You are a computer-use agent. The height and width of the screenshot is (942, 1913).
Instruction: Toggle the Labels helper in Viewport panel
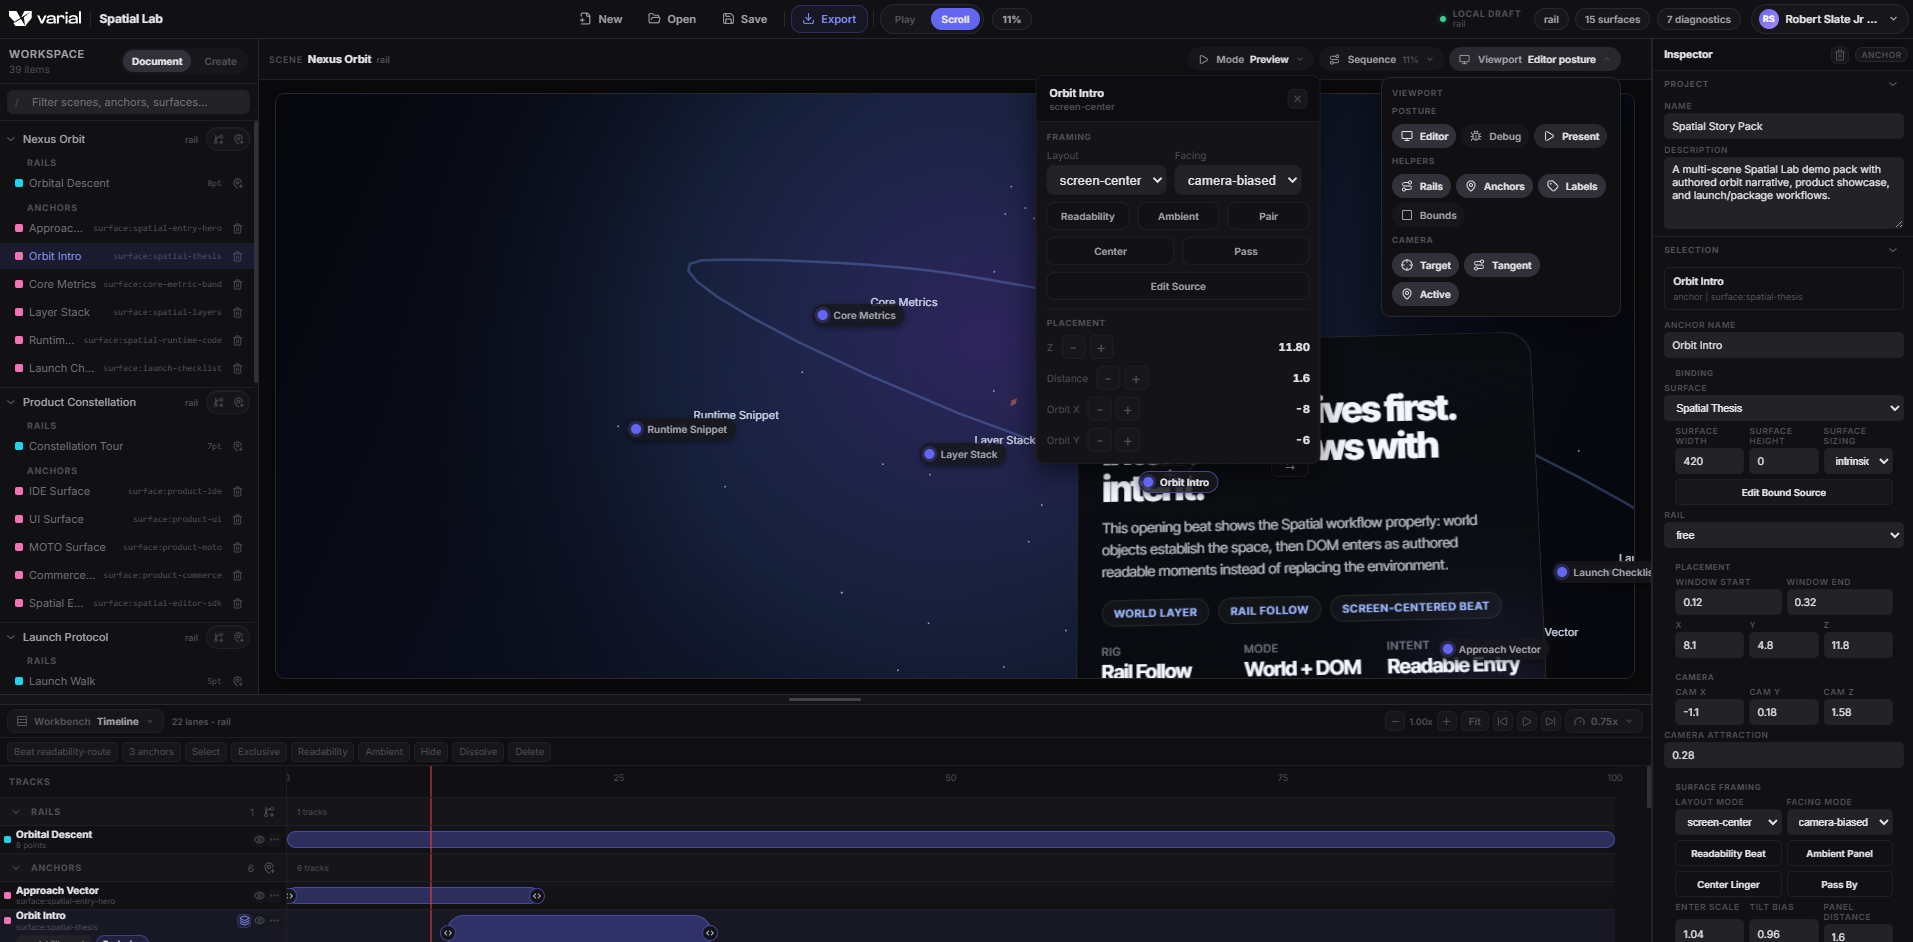click(1571, 186)
